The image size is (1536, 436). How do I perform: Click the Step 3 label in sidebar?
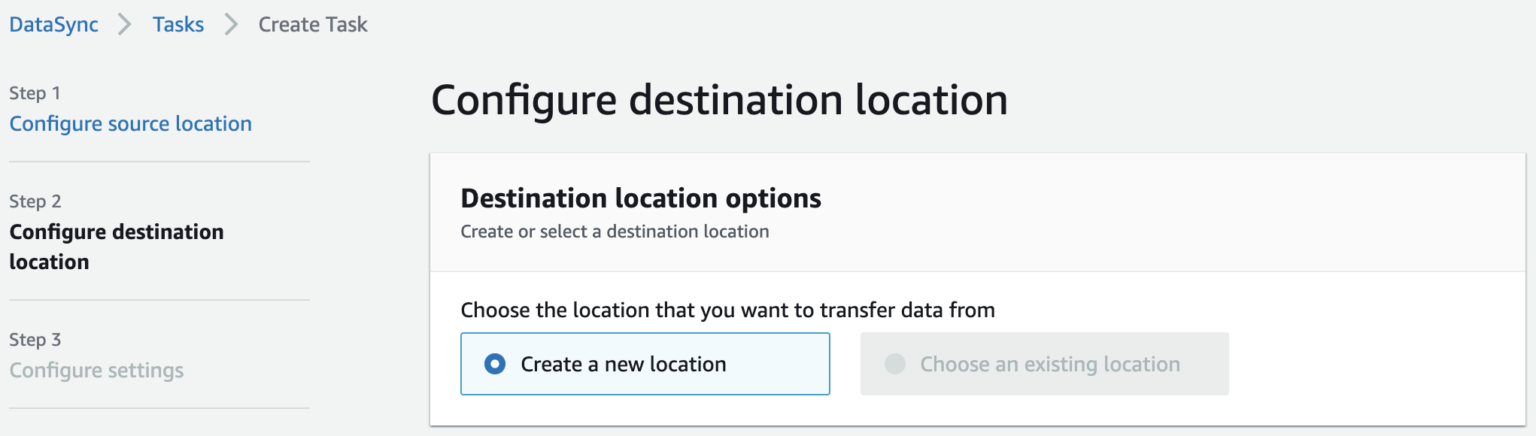35,340
